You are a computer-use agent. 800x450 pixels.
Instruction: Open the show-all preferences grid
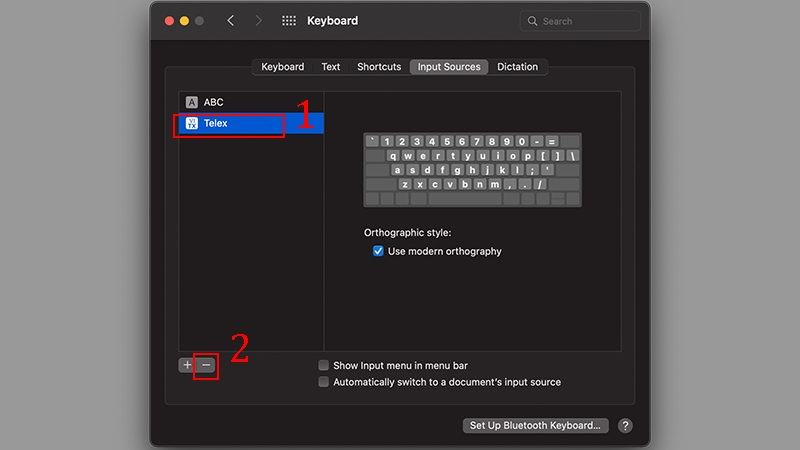[x=289, y=21]
